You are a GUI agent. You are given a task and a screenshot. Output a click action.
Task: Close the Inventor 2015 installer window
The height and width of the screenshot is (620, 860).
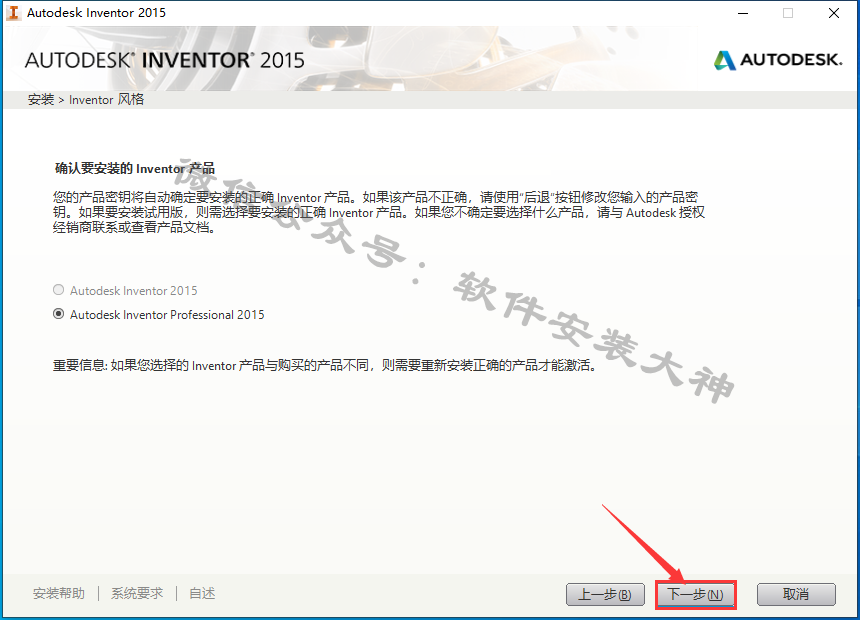click(x=834, y=13)
